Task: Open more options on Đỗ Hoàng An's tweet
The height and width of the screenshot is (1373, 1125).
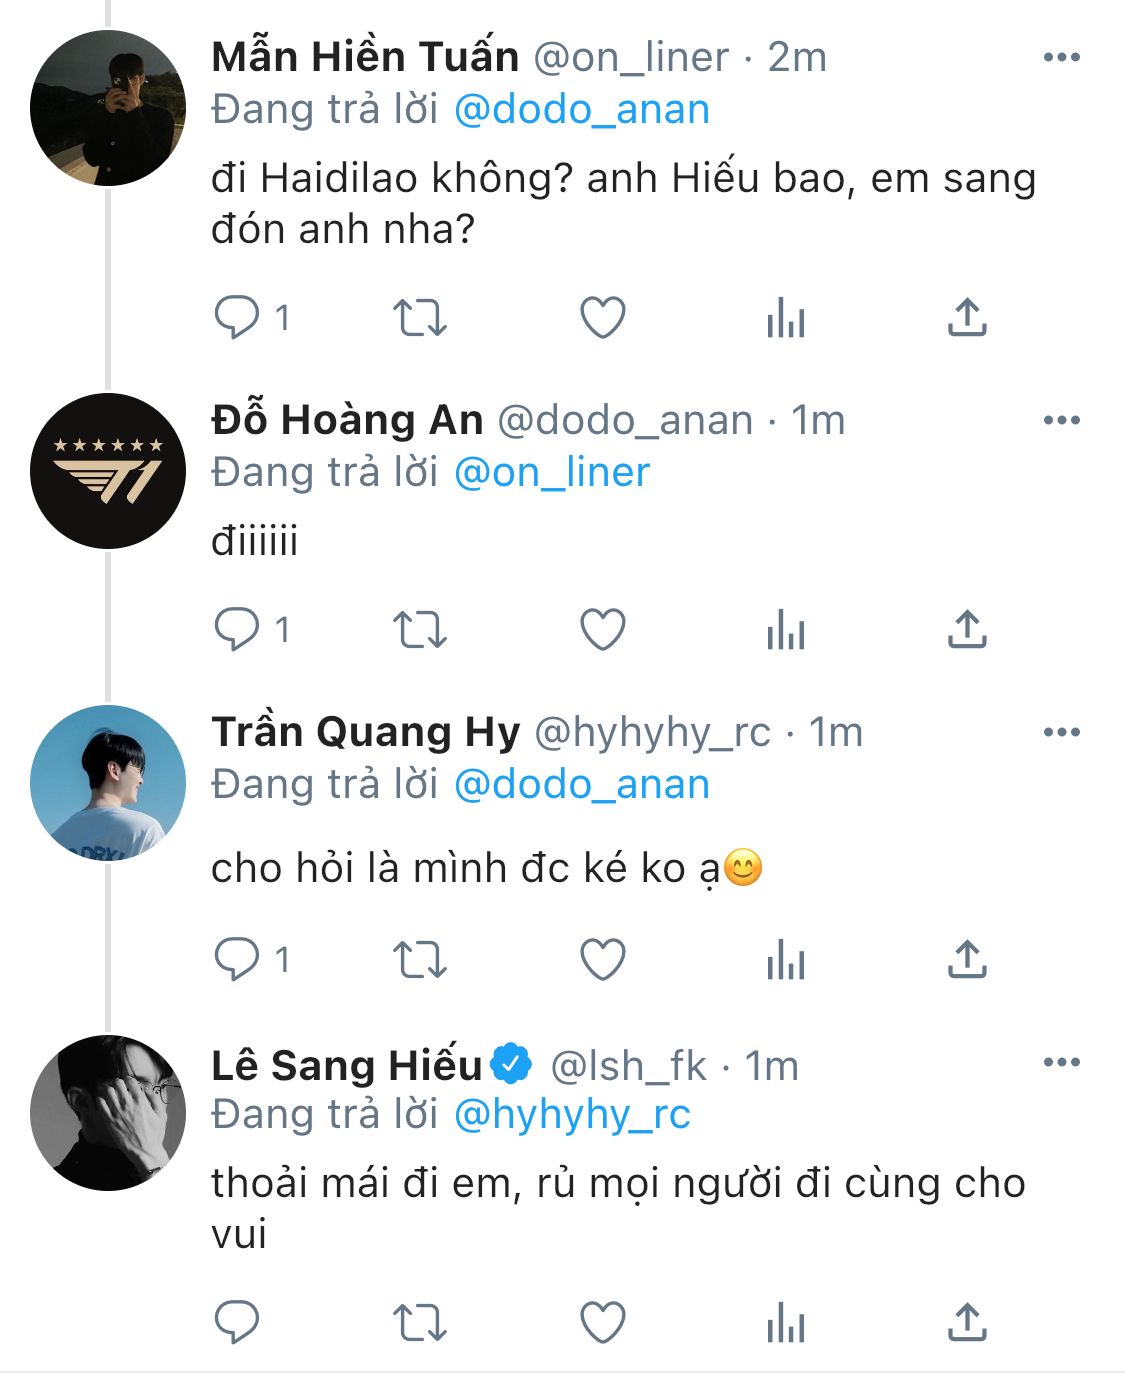Action: click(x=1061, y=420)
